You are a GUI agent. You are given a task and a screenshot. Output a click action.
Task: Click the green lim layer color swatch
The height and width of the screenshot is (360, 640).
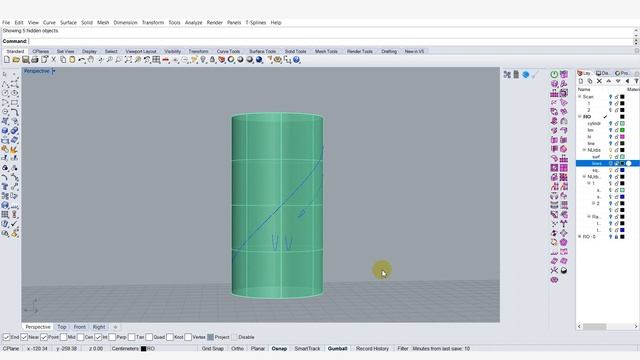tap(622, 130)
